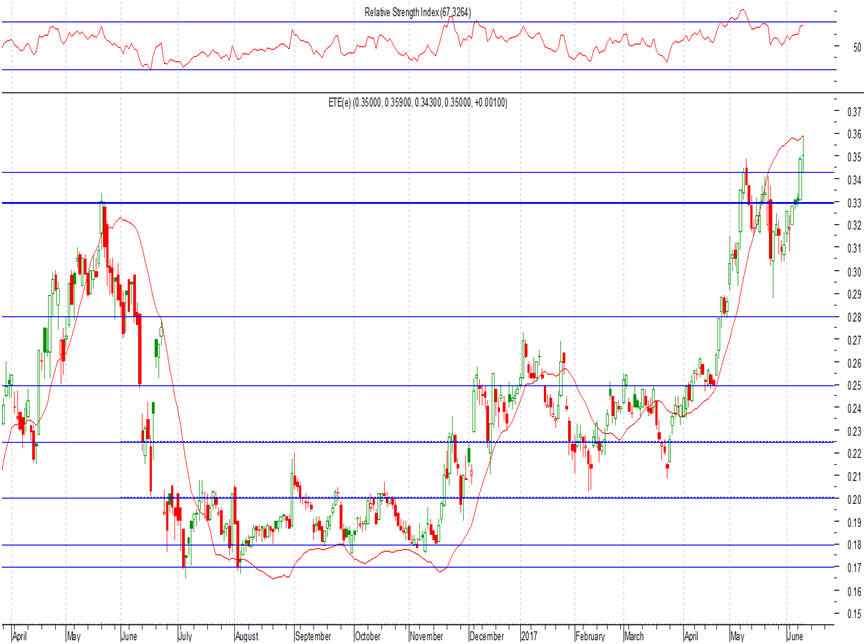Click the 0.37 price axis label
This screenshot has width=866, height=644.
pos(854,112)
